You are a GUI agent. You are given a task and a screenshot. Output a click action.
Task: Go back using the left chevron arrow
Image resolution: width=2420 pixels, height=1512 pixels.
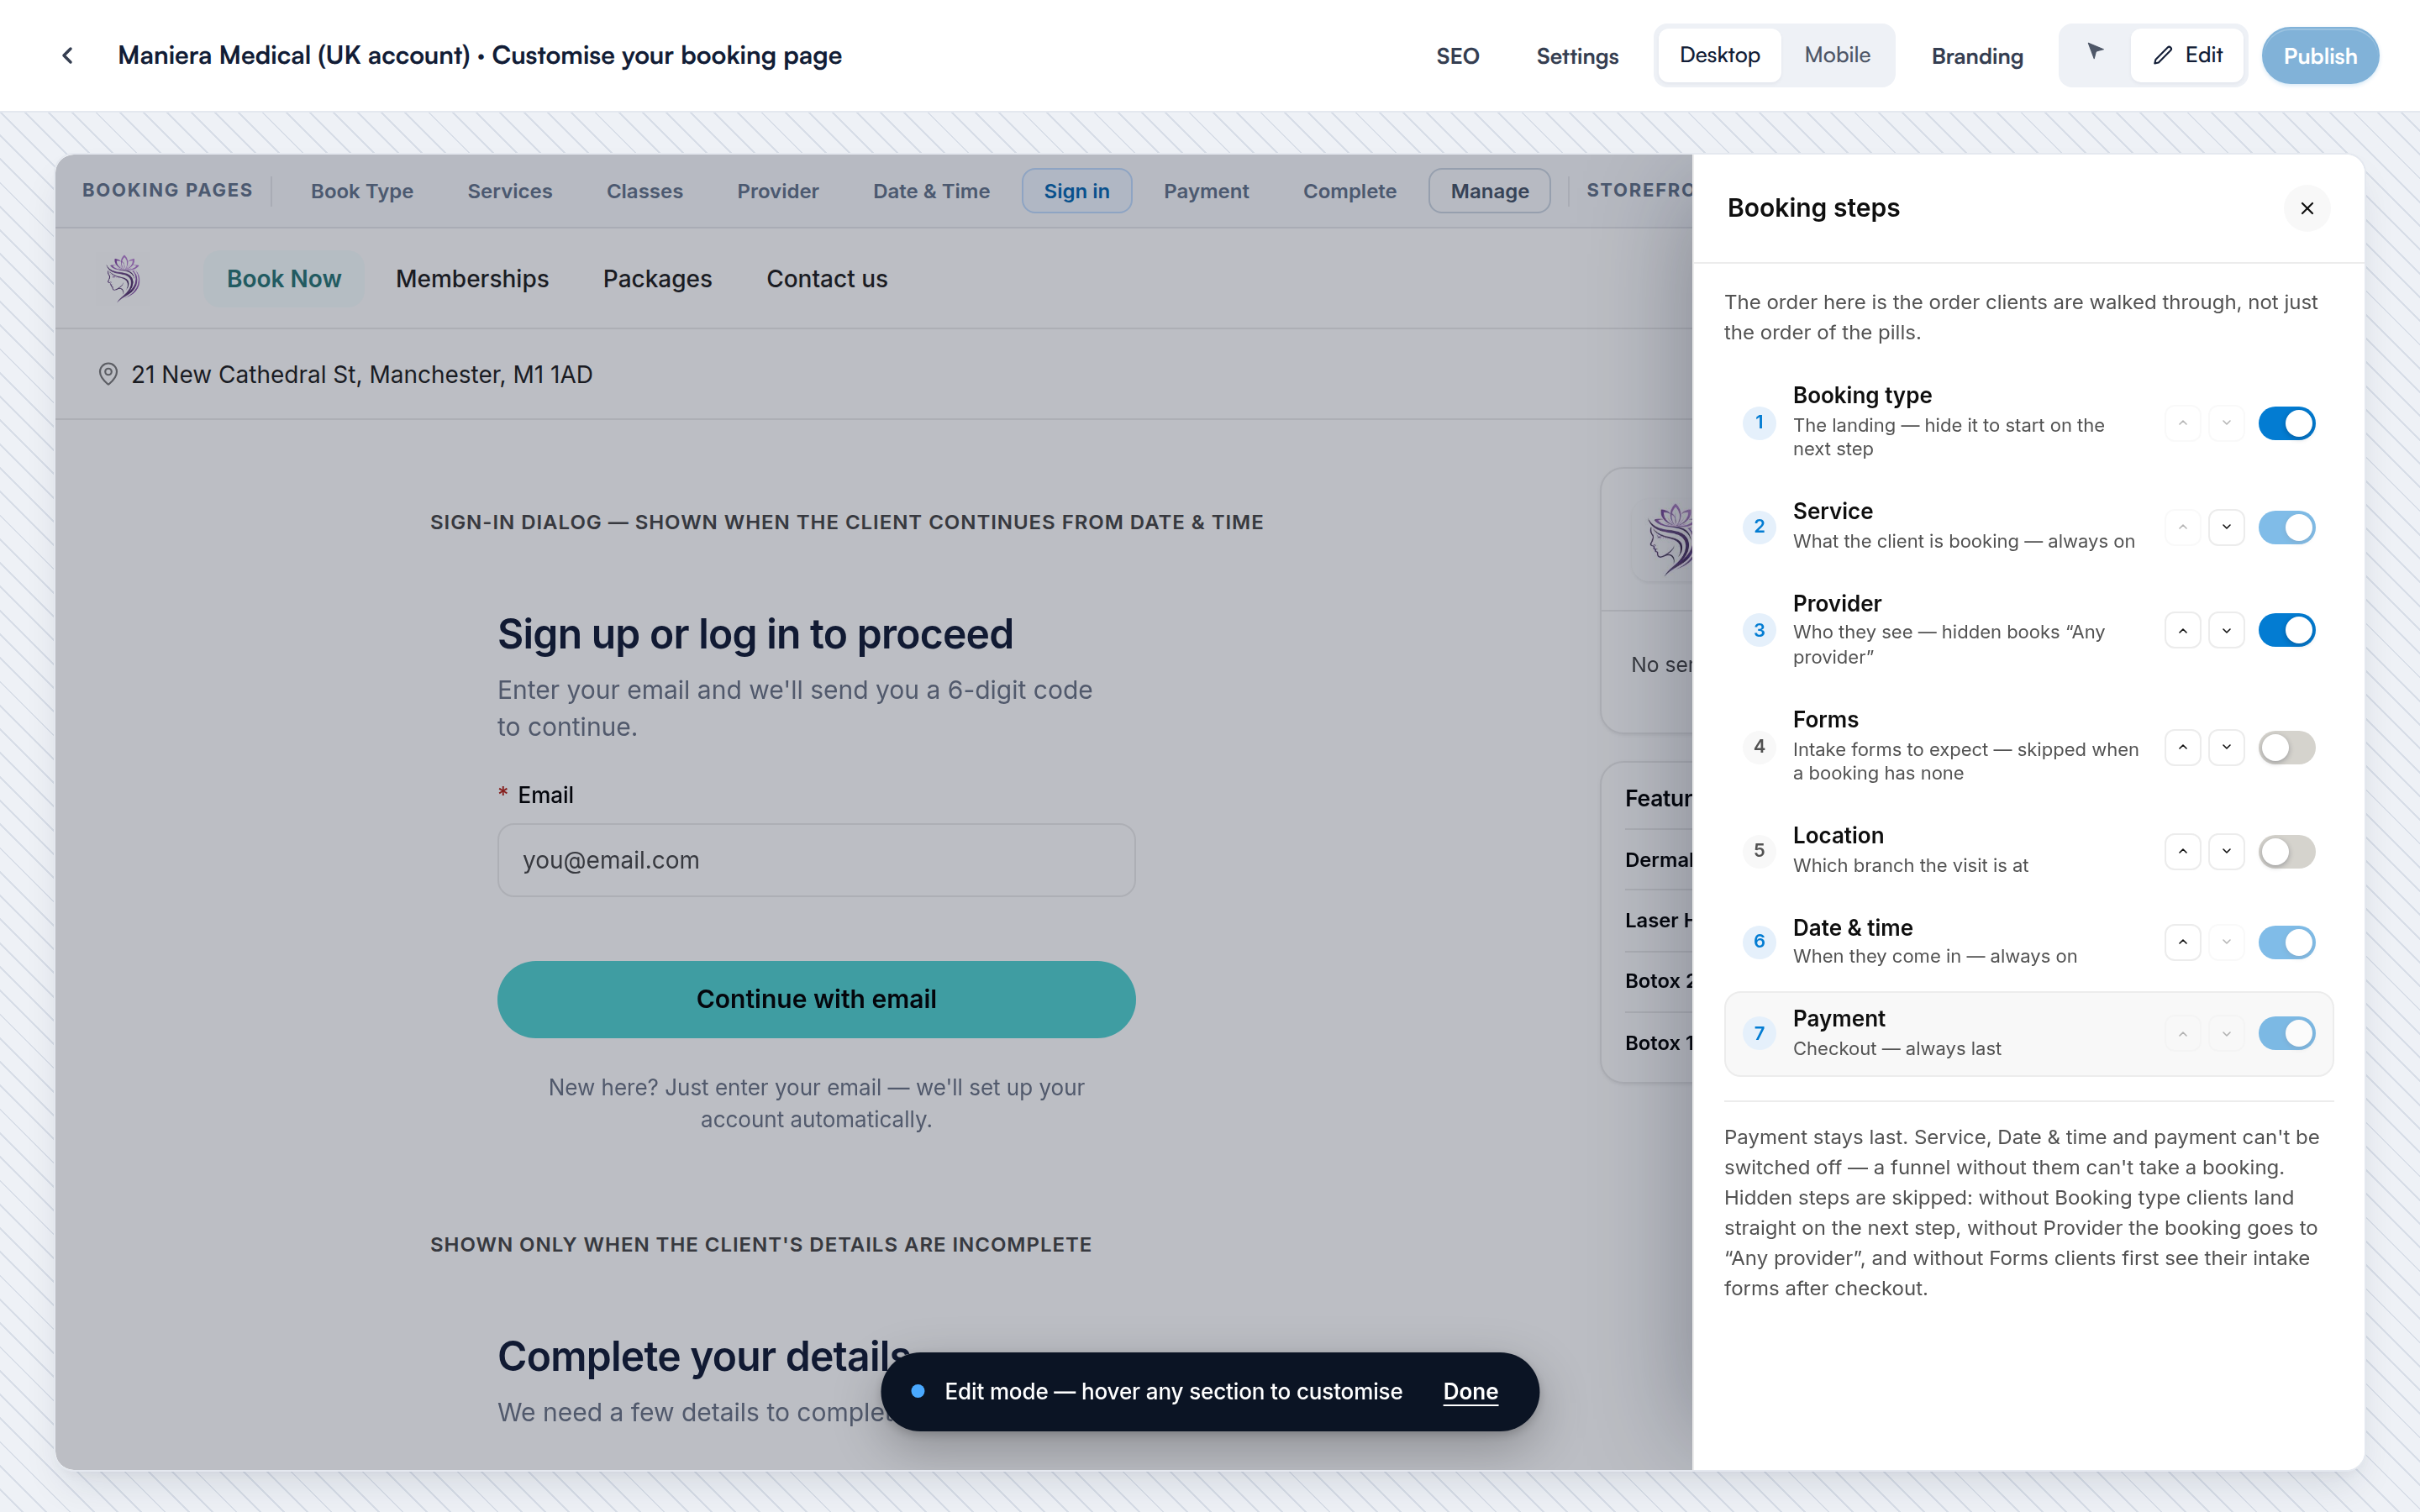[67, 56]
